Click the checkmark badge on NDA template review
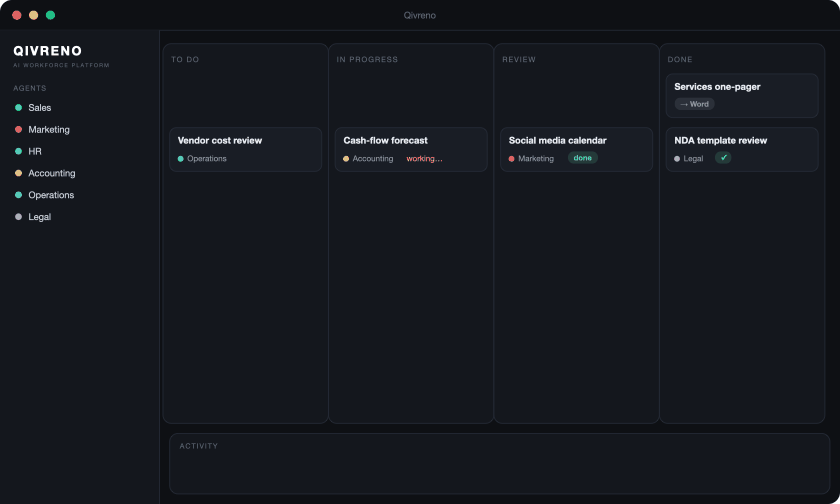Image resolution: width=840 pixels, height=504 pixels. [x=723, y=158]
